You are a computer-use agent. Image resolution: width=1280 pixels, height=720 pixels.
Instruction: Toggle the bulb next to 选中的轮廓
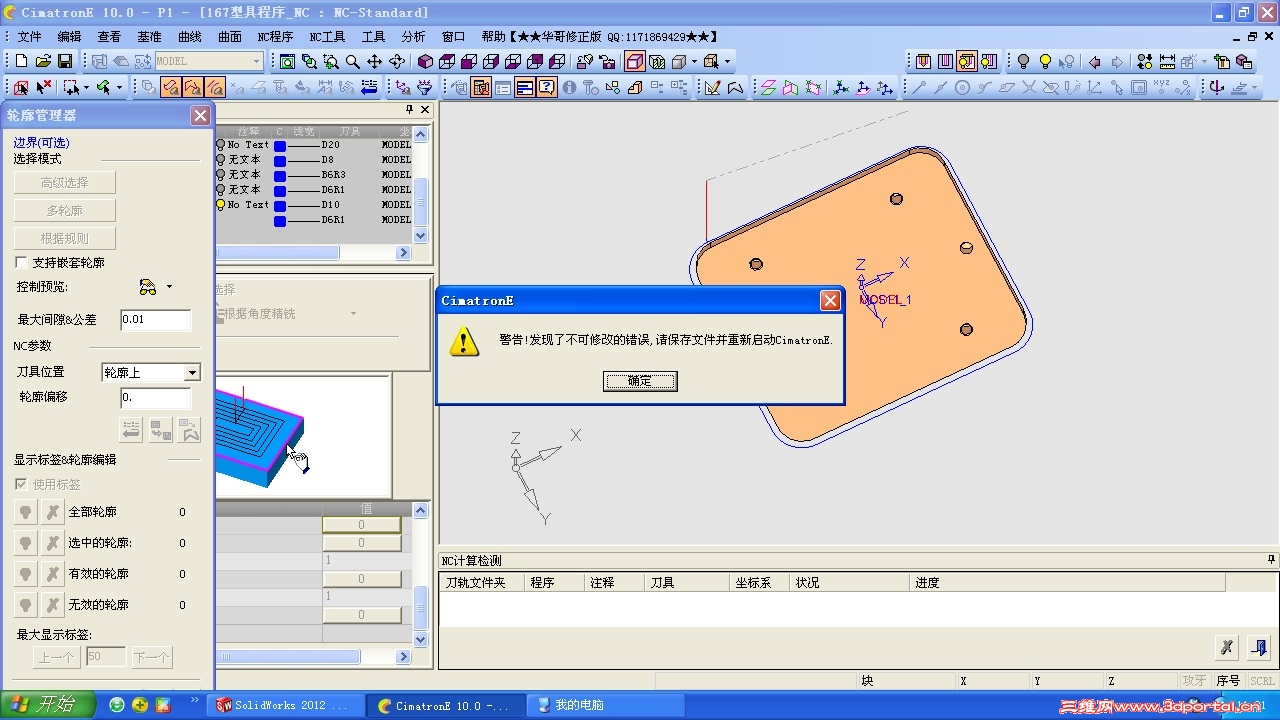25,543
